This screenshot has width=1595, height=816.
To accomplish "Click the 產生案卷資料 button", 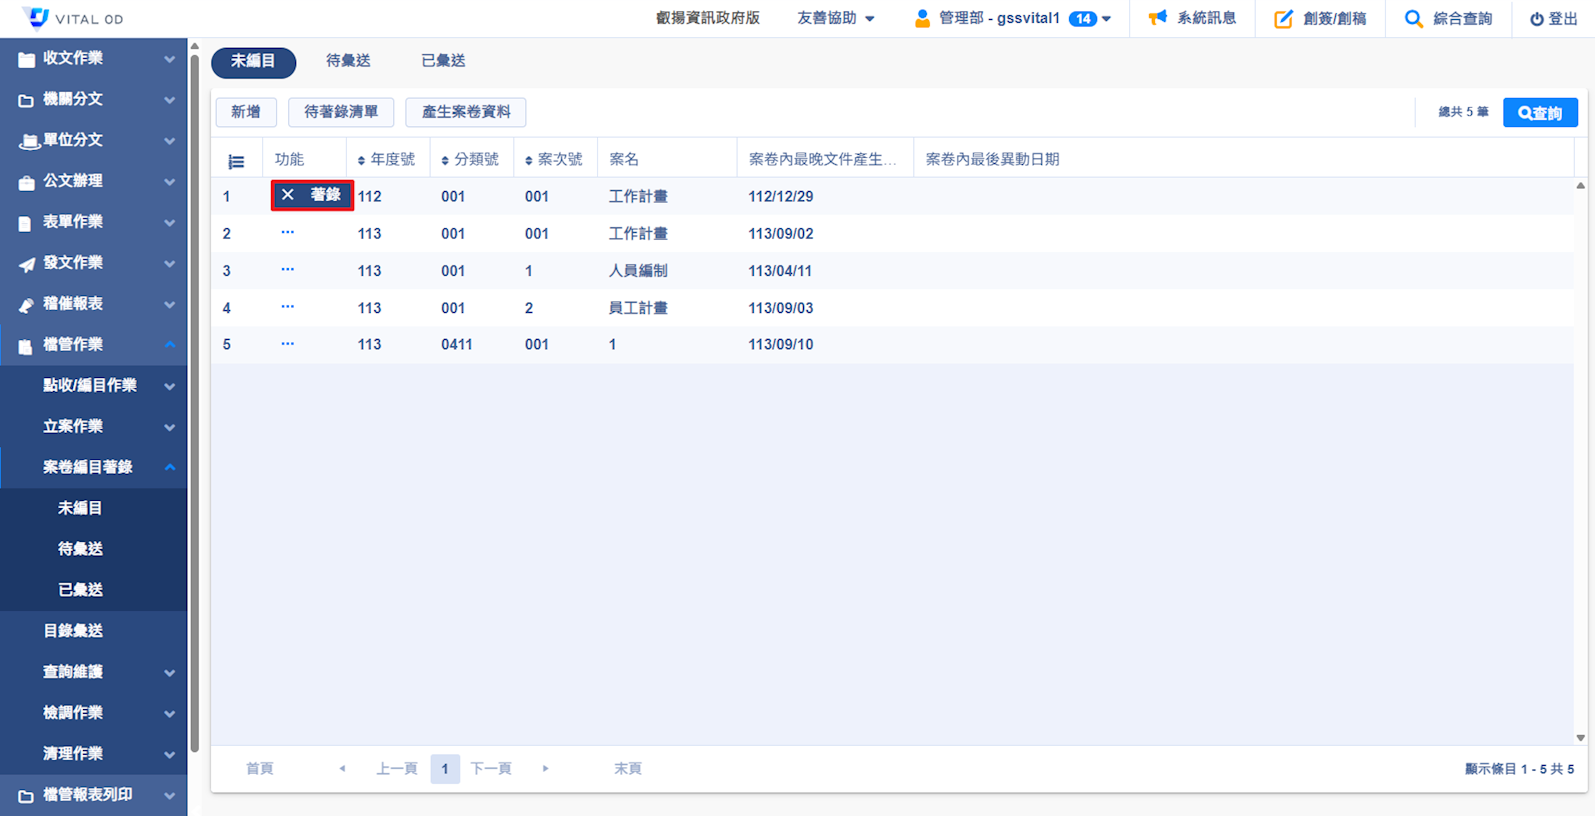I will 466,112.
